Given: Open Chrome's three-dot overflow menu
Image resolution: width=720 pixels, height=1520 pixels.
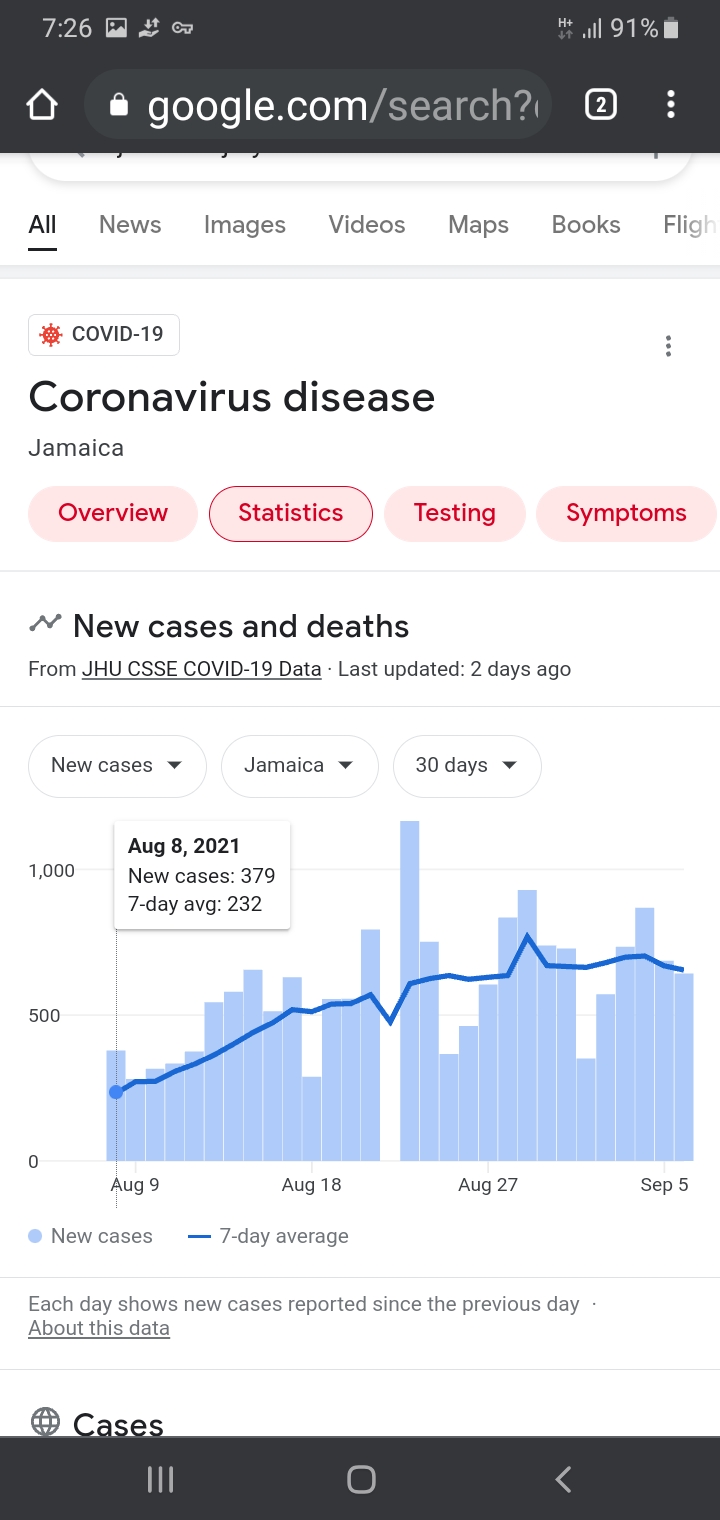Looking at the screenshot, I should pyautogui.click(x=670, y=104).
